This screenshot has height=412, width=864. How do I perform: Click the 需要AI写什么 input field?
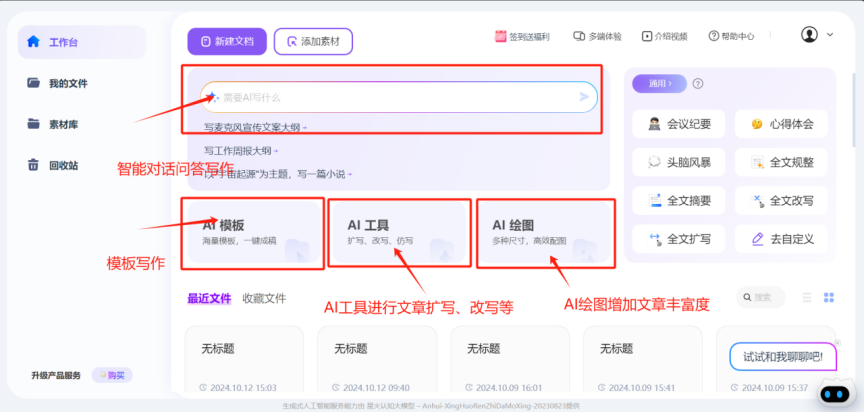coord(390,97)
